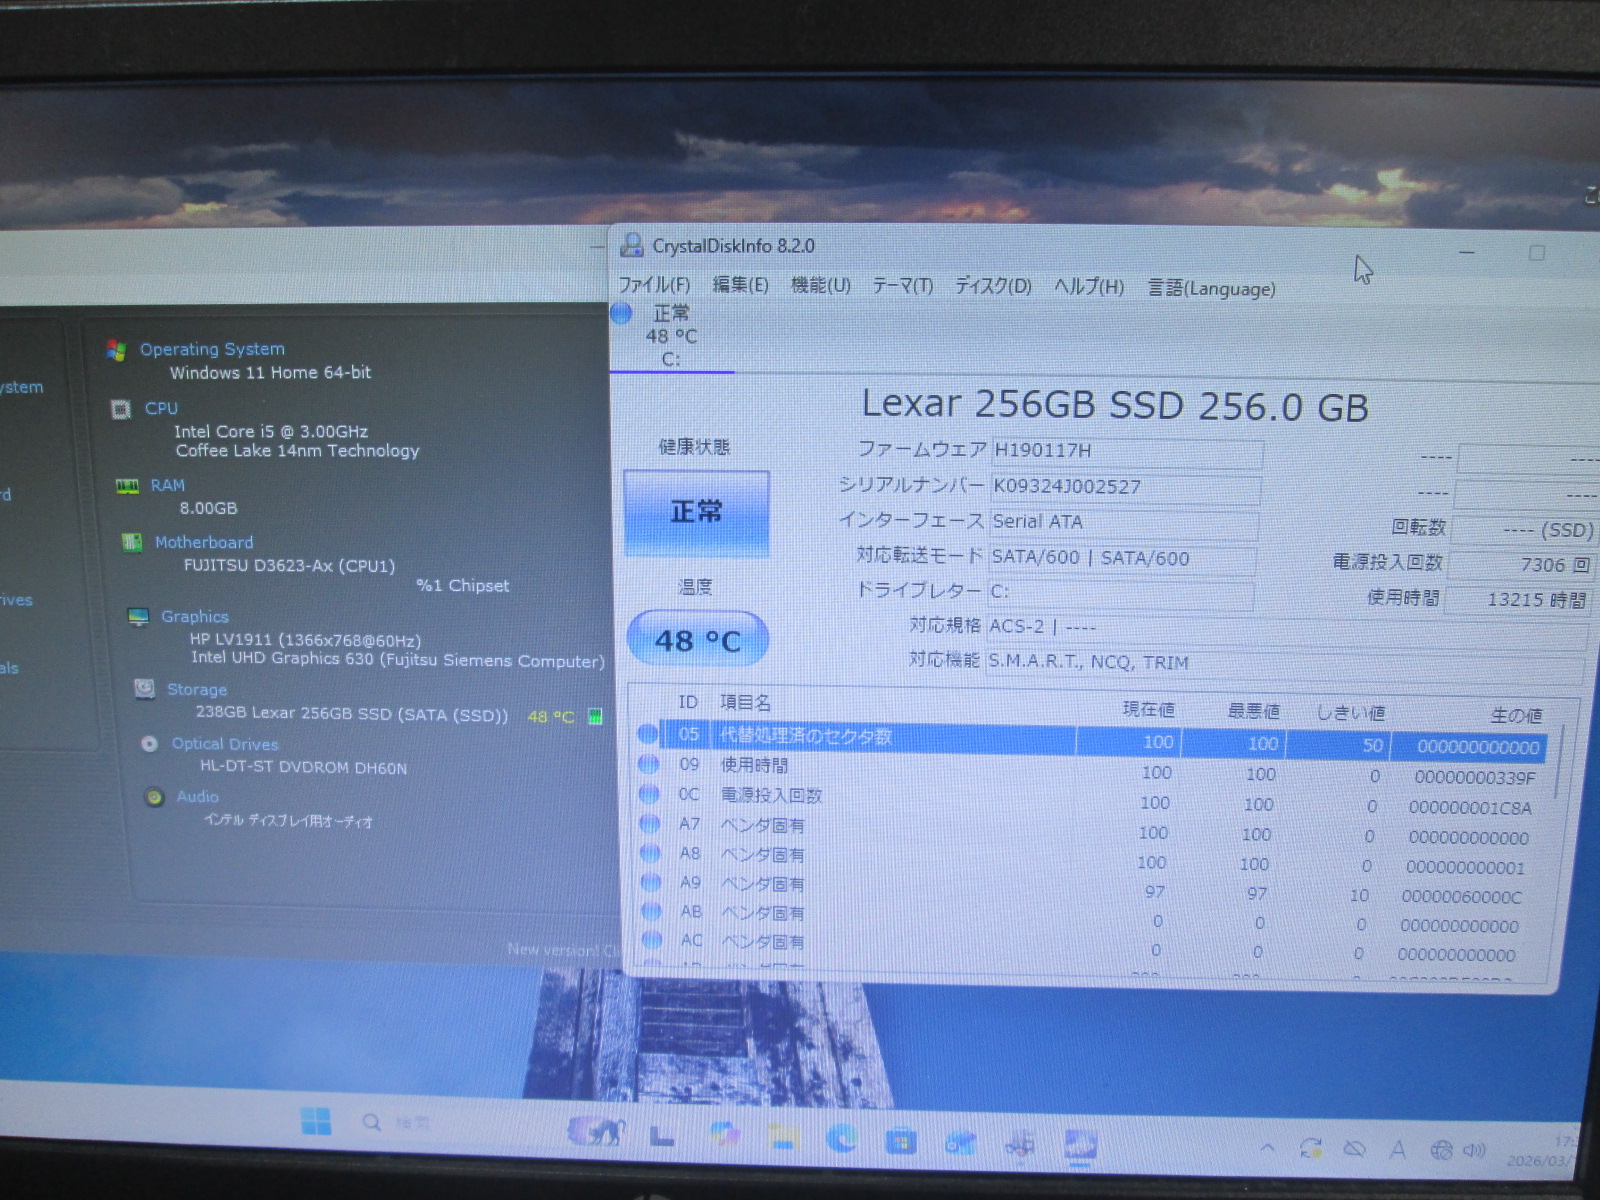The image size is (1600, 1200).
Task: Open the 言語(Language) menu
Action: [1211, 289]
